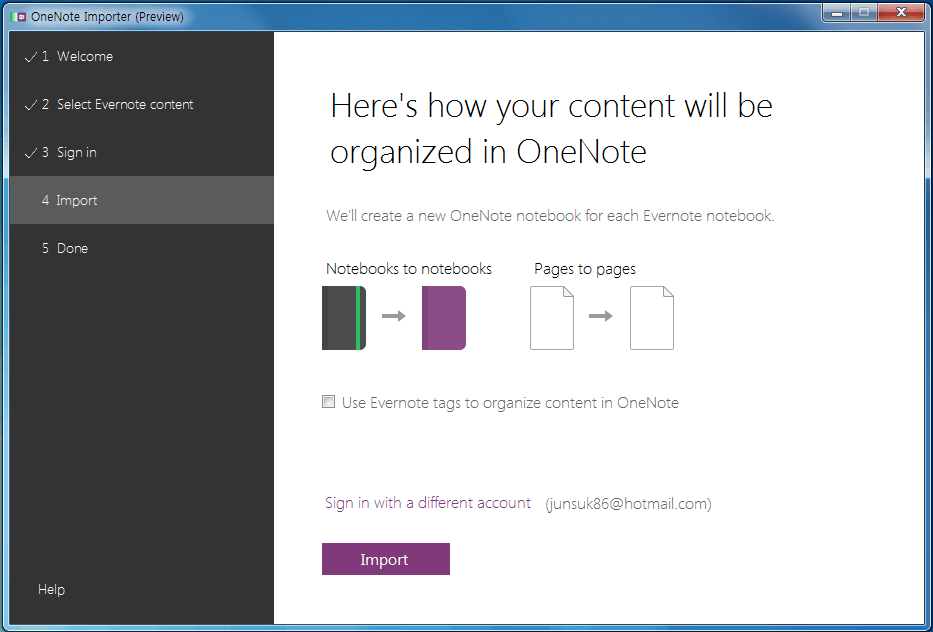Jump to step 5 Done
The image size is (933, 632).
point(72,249)
